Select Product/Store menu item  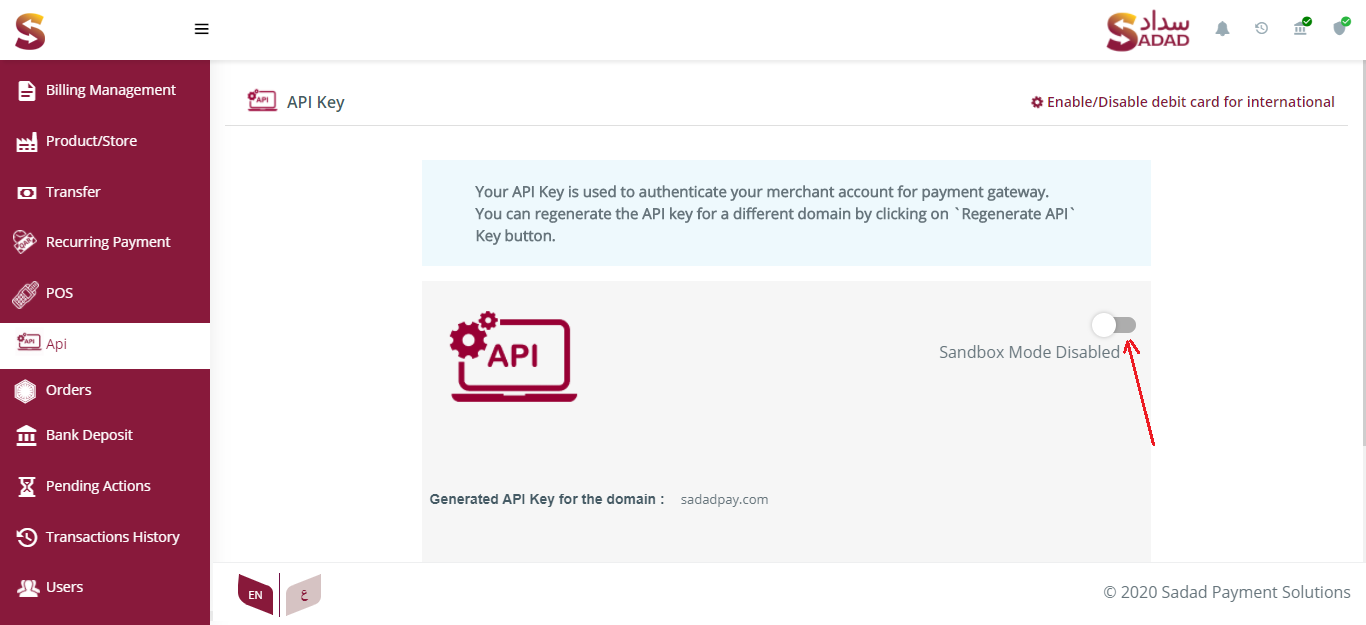91,141
